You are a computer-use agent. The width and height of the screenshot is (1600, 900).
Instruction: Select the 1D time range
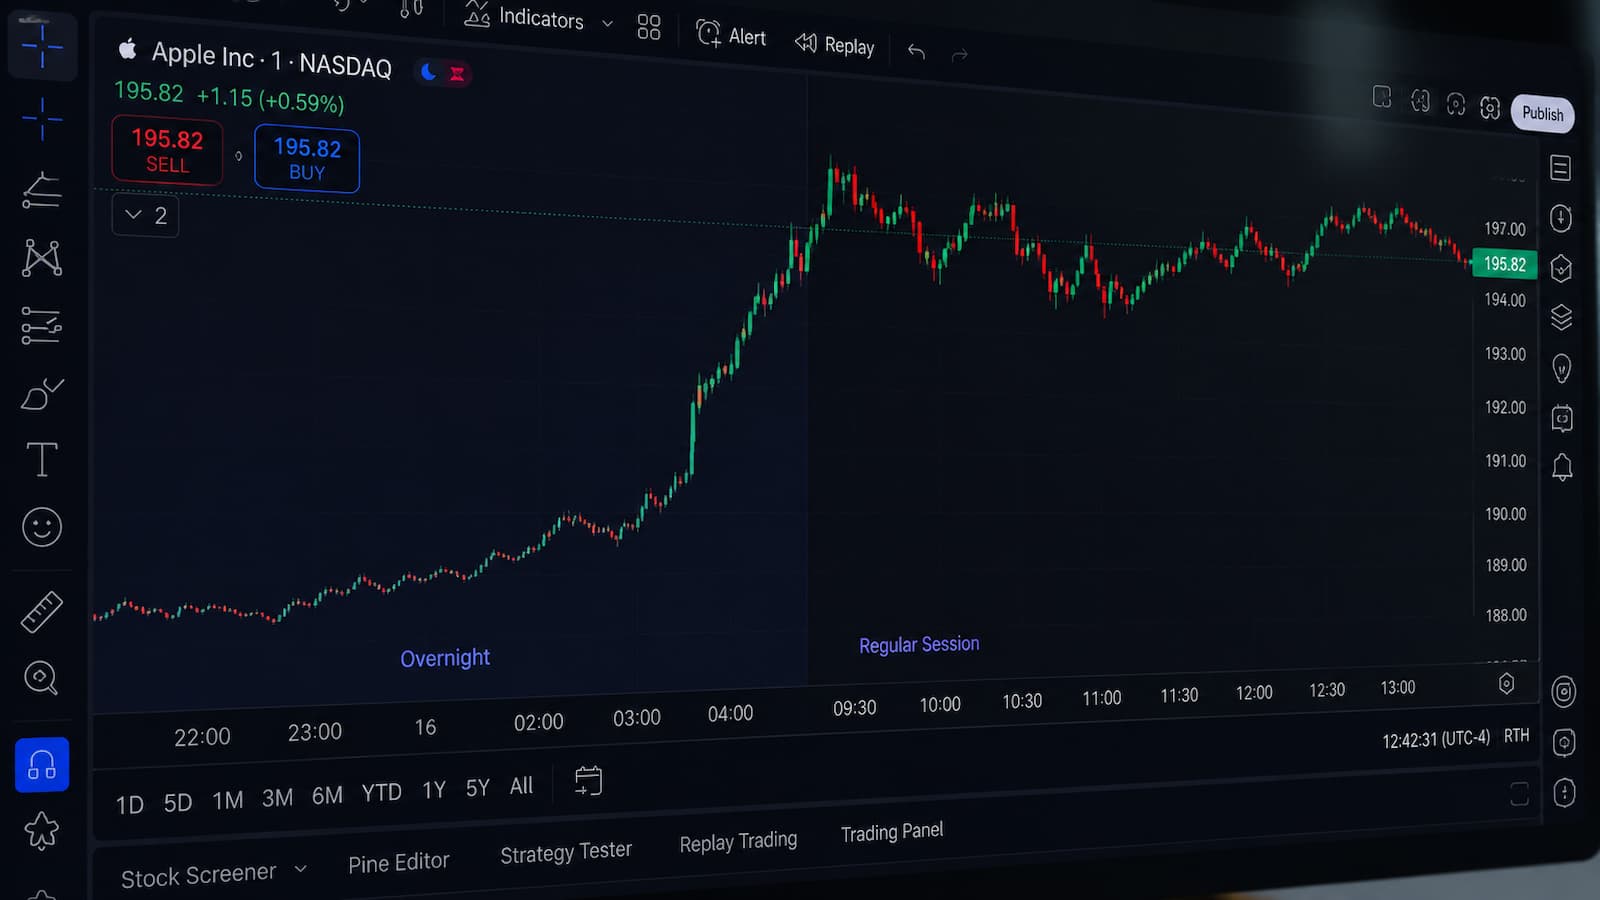[x=130, y=804]
